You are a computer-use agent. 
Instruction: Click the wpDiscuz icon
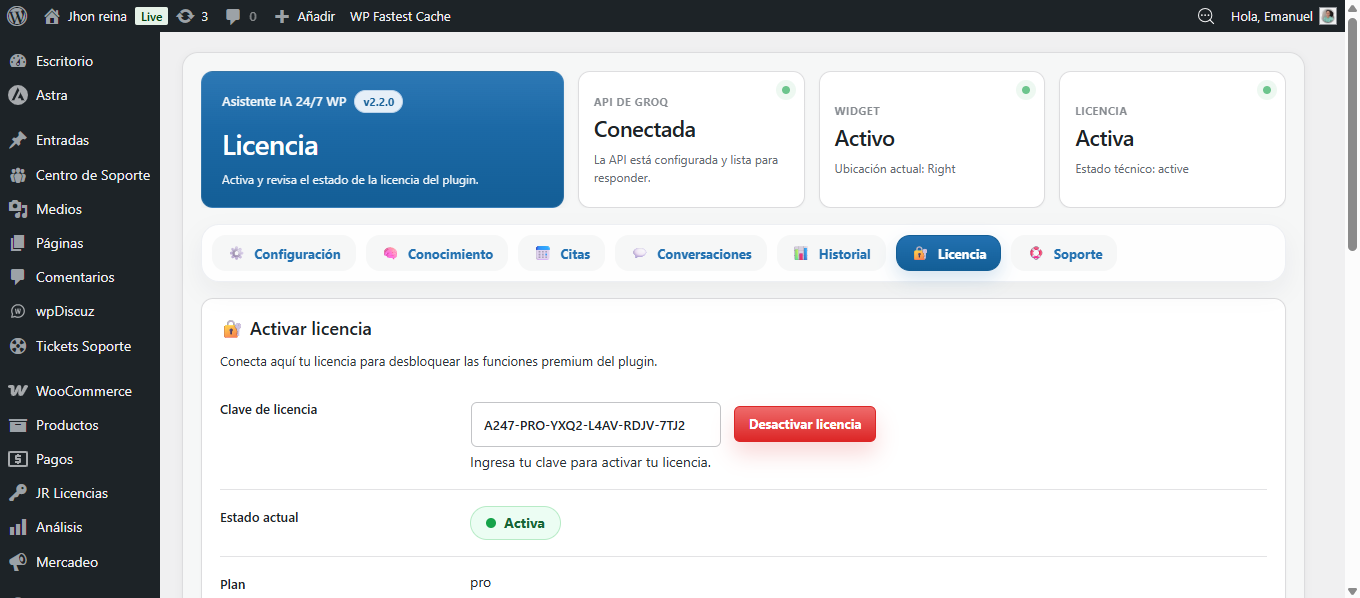click(x=18, y=311)
